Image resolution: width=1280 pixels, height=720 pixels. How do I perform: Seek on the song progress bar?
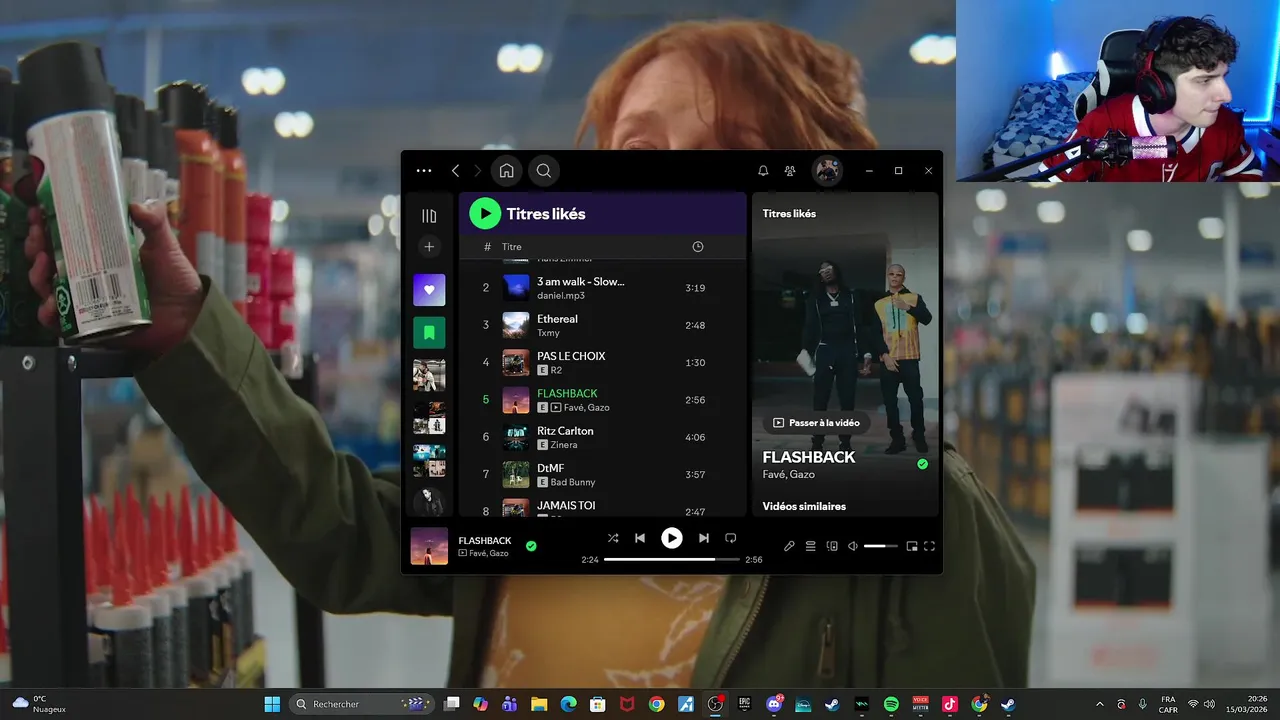[672, 560]
